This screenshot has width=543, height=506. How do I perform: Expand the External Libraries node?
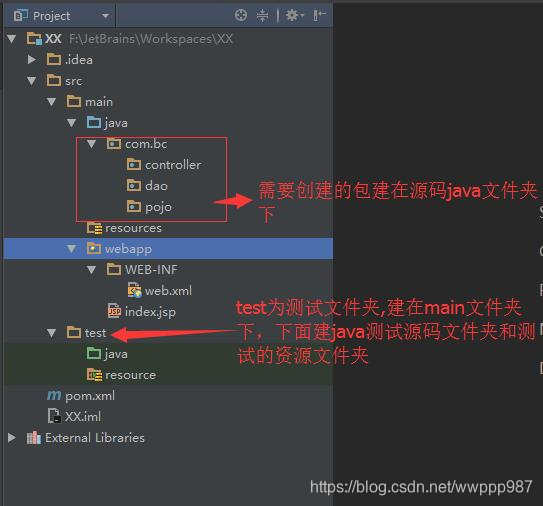pos(11,437)
